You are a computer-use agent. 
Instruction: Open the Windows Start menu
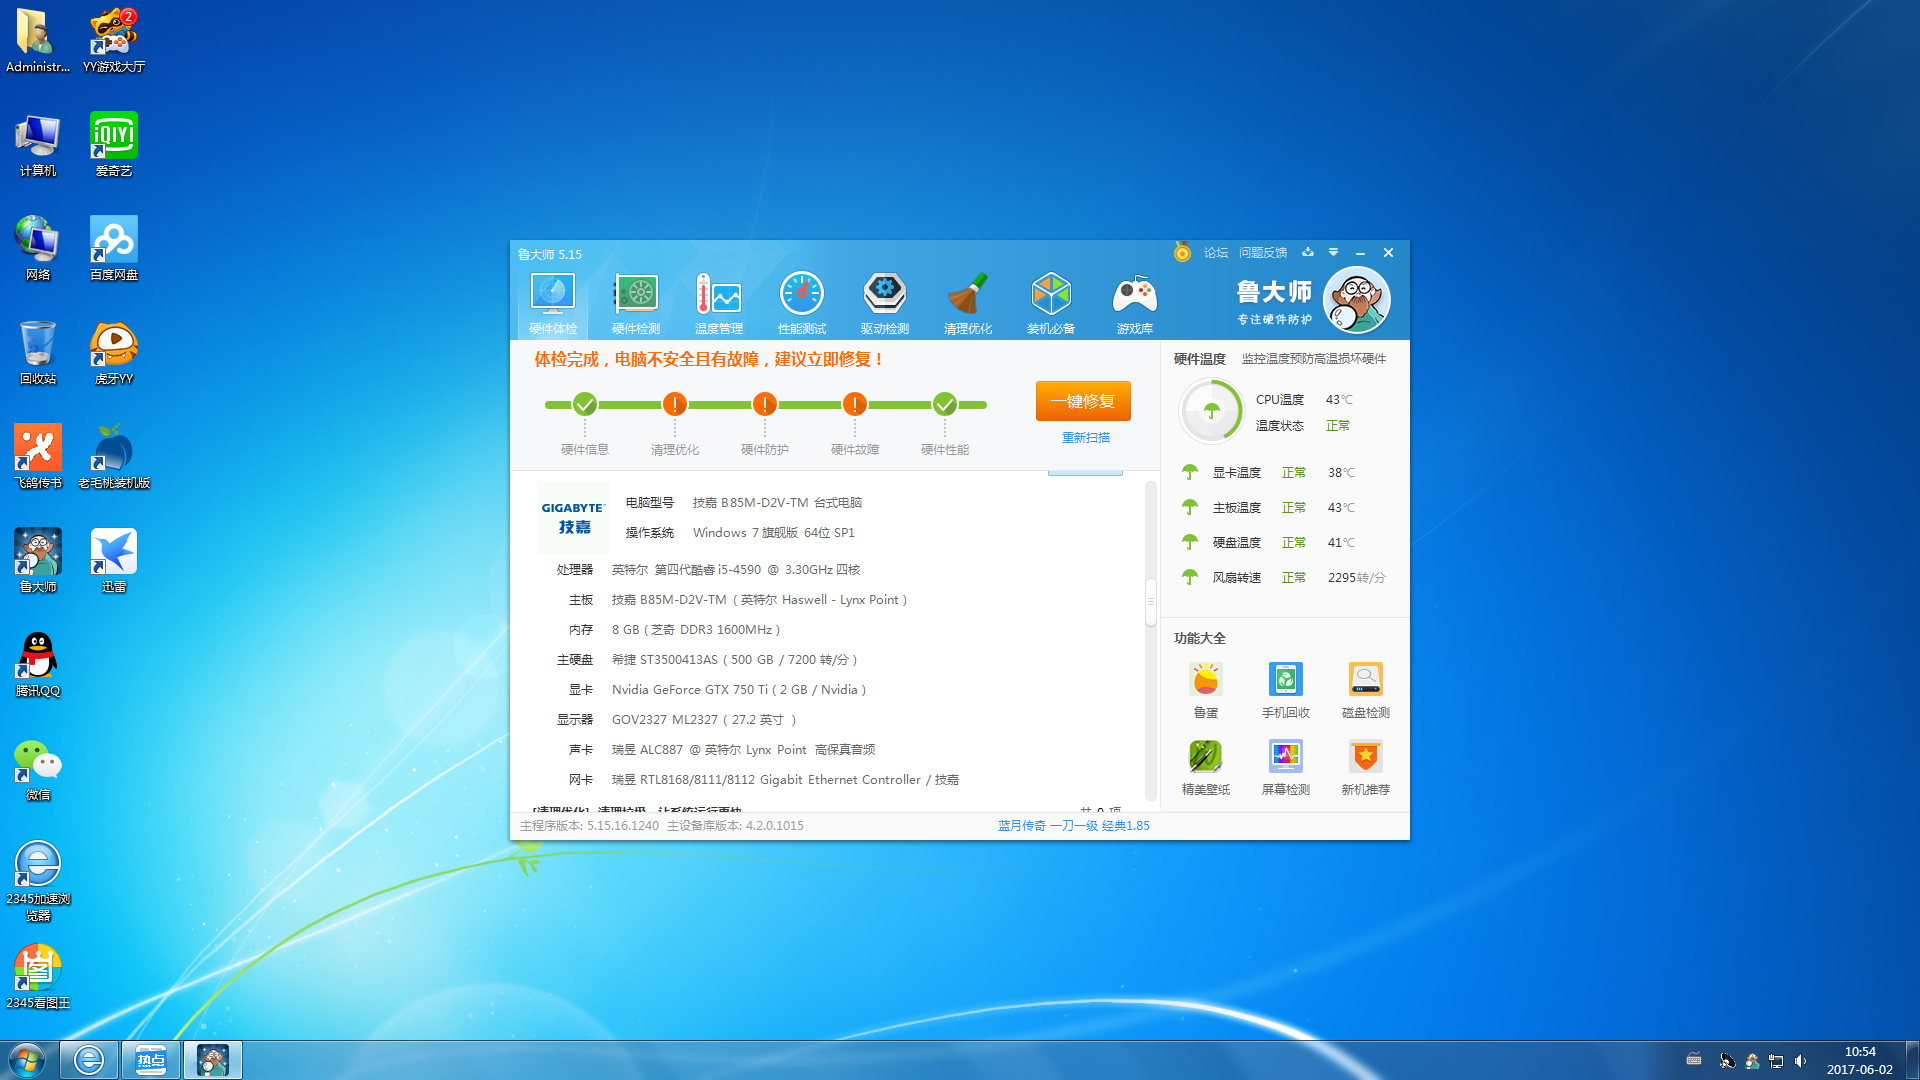(x=27, y=1060)
